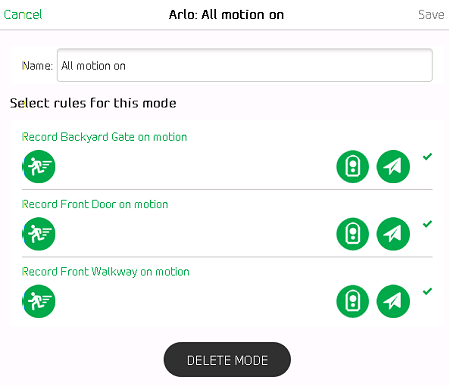Click the Select rules for this mode heading
This screenshot has height=386, width=450.
click(93, 103)
